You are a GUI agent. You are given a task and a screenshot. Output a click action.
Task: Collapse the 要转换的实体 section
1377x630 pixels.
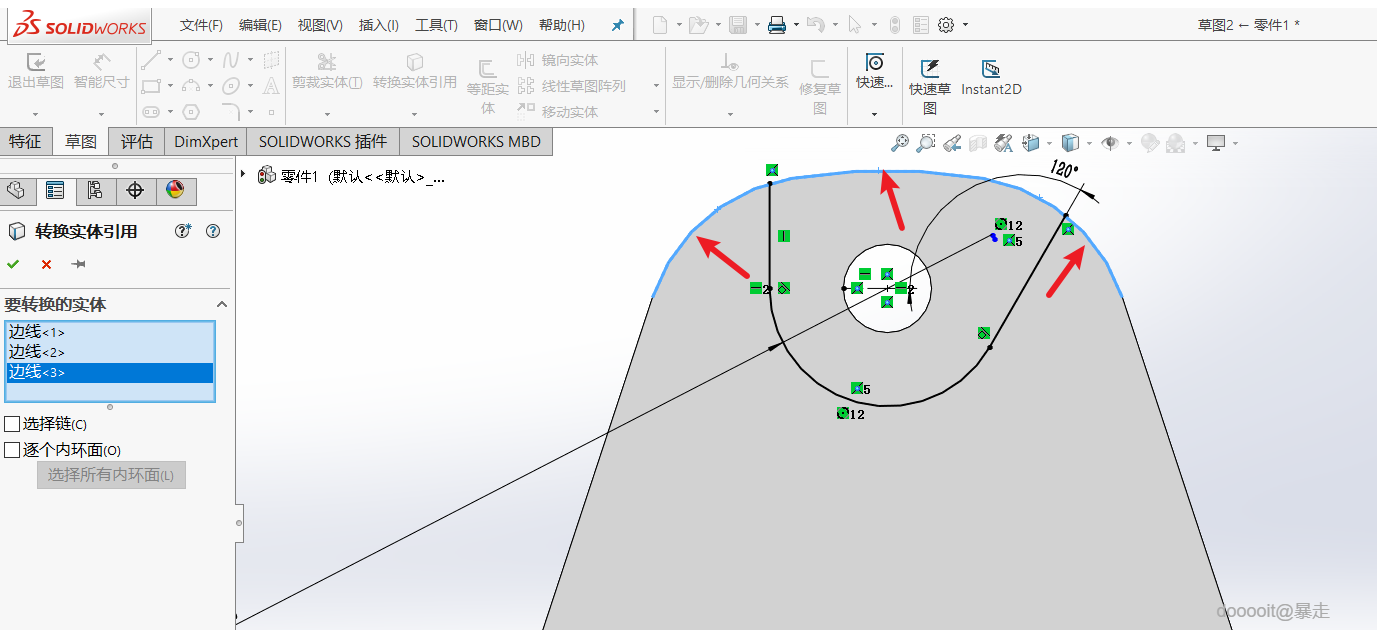pyautogui.click(x=222, y=304)
